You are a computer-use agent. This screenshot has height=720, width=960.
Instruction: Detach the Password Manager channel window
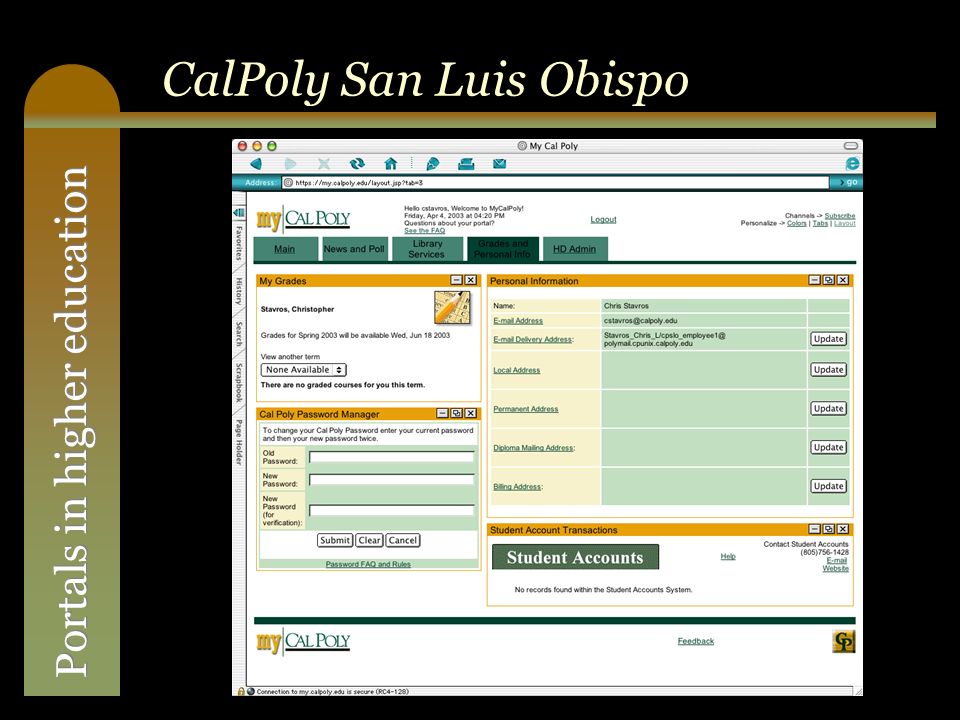point(456,413)
